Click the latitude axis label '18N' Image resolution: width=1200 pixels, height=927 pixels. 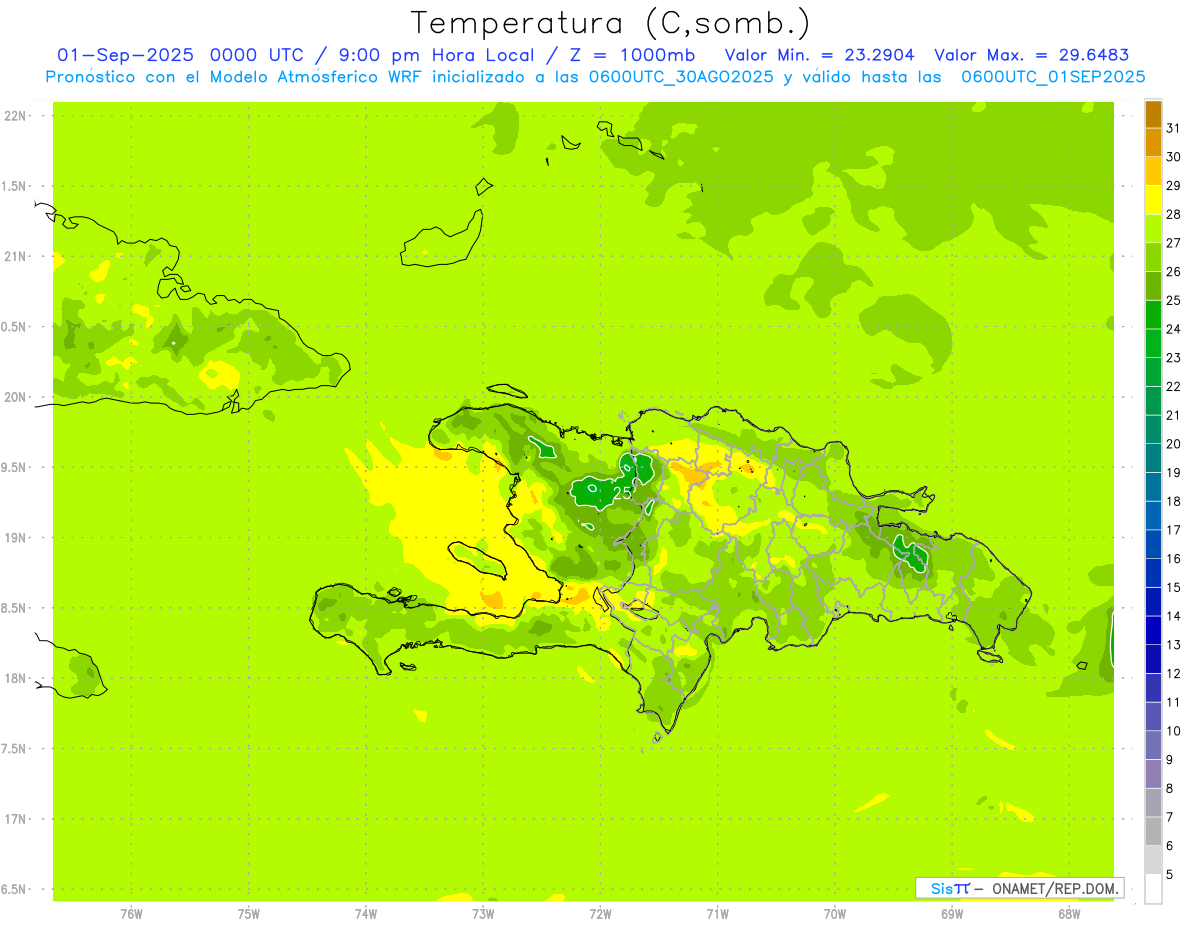coord(15,679)
